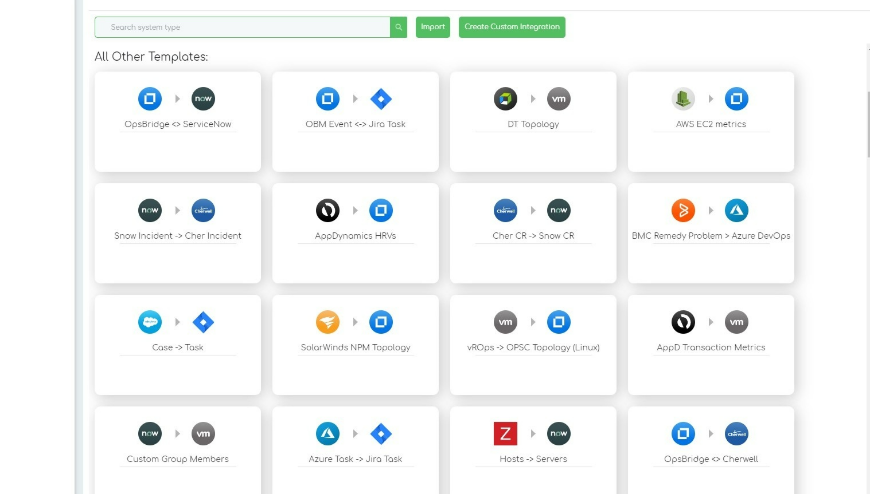The image size is (870, 494).
Task: Click Jira icon in OBM Event <-> Jira Task card
Action: pyautogui.click(x=381, y=99)
